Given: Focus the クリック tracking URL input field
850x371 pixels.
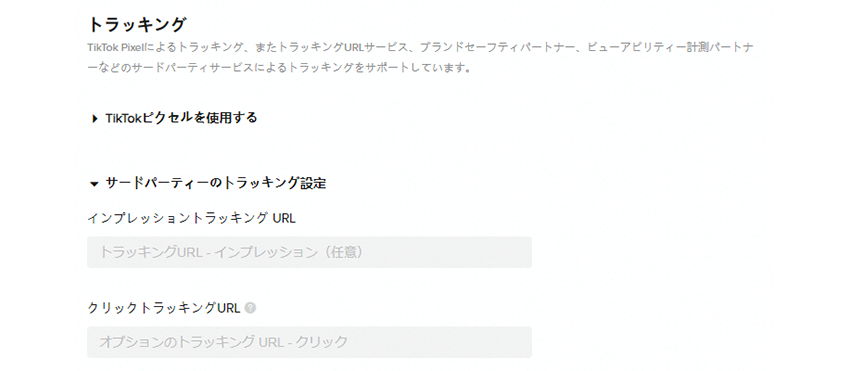Looking at the screenshot, I should click(x=309, y=342).
